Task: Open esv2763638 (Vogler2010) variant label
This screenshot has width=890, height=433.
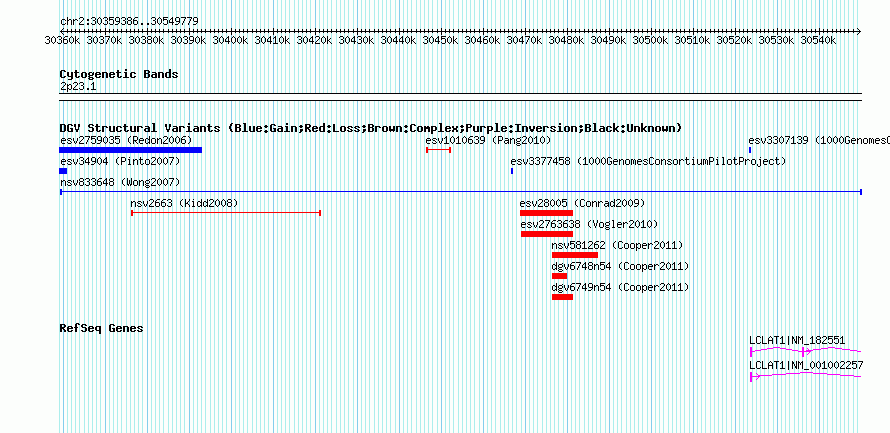Action: coord(589,225)
